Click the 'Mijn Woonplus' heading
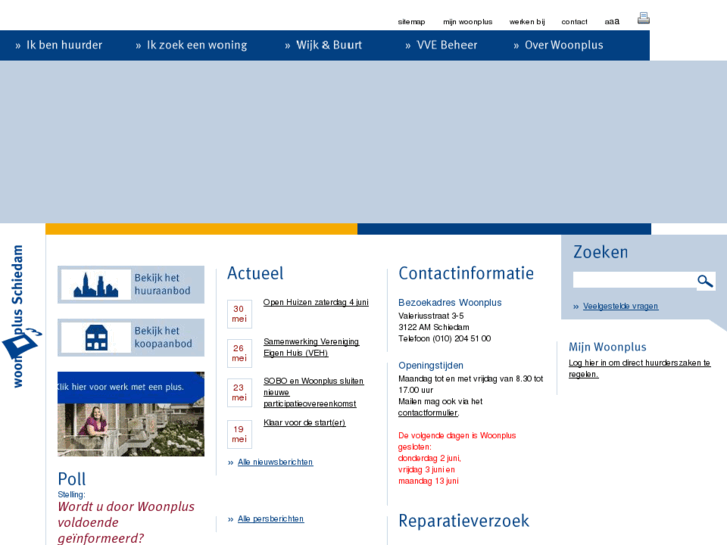 pos(607,347)
